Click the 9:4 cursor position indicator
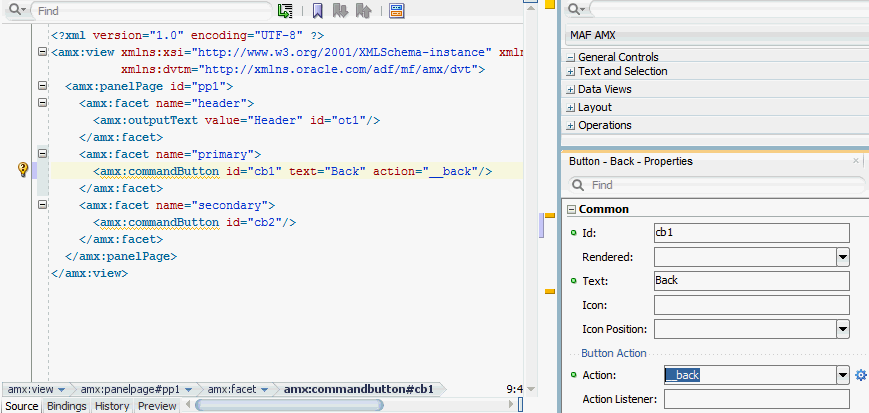 pyautogui.click(x=514, y=389)
